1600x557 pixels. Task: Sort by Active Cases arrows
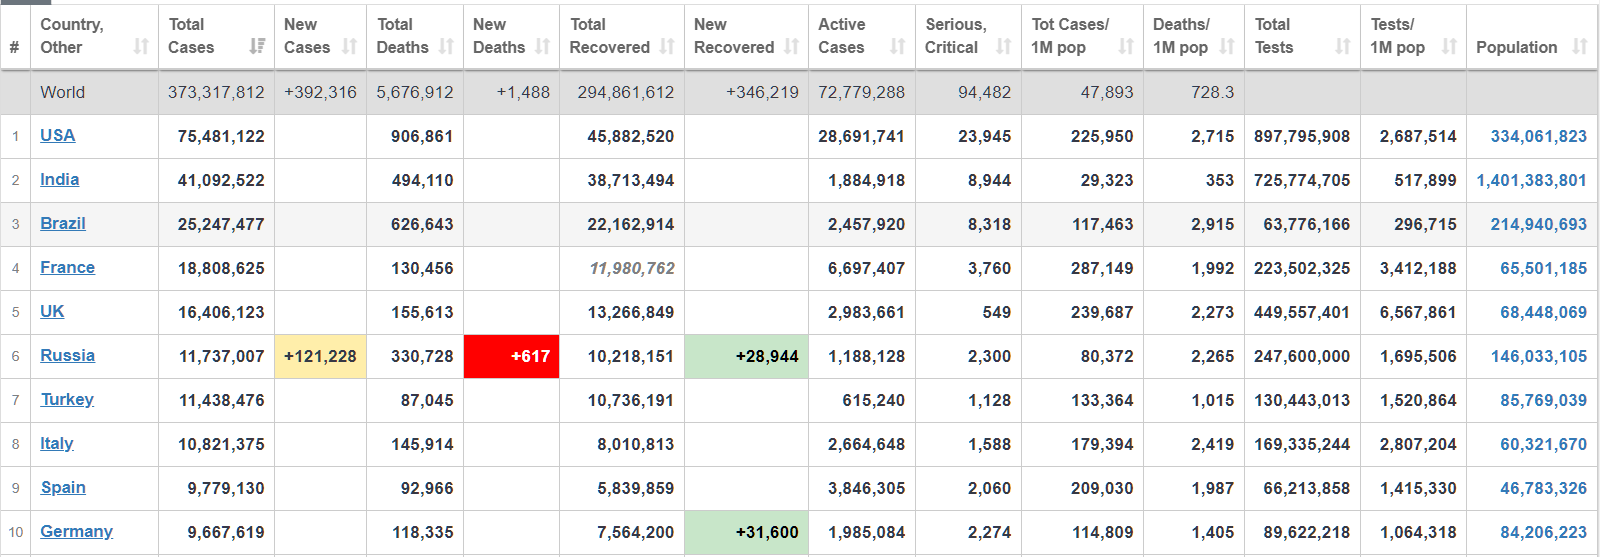(x=897, y=46)
